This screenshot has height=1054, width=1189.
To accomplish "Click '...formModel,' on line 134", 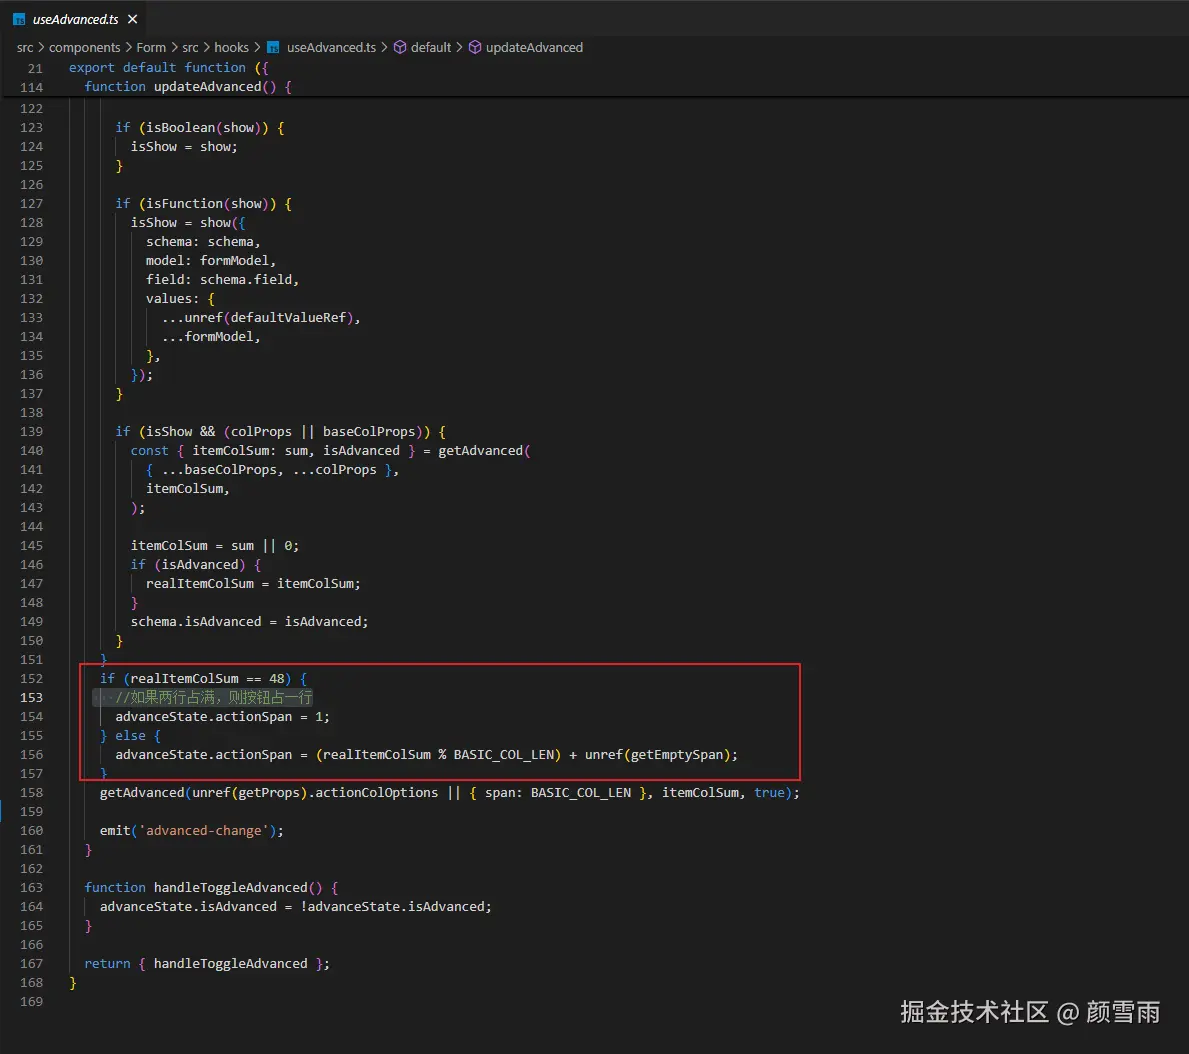I will click(x=212, y=337).
